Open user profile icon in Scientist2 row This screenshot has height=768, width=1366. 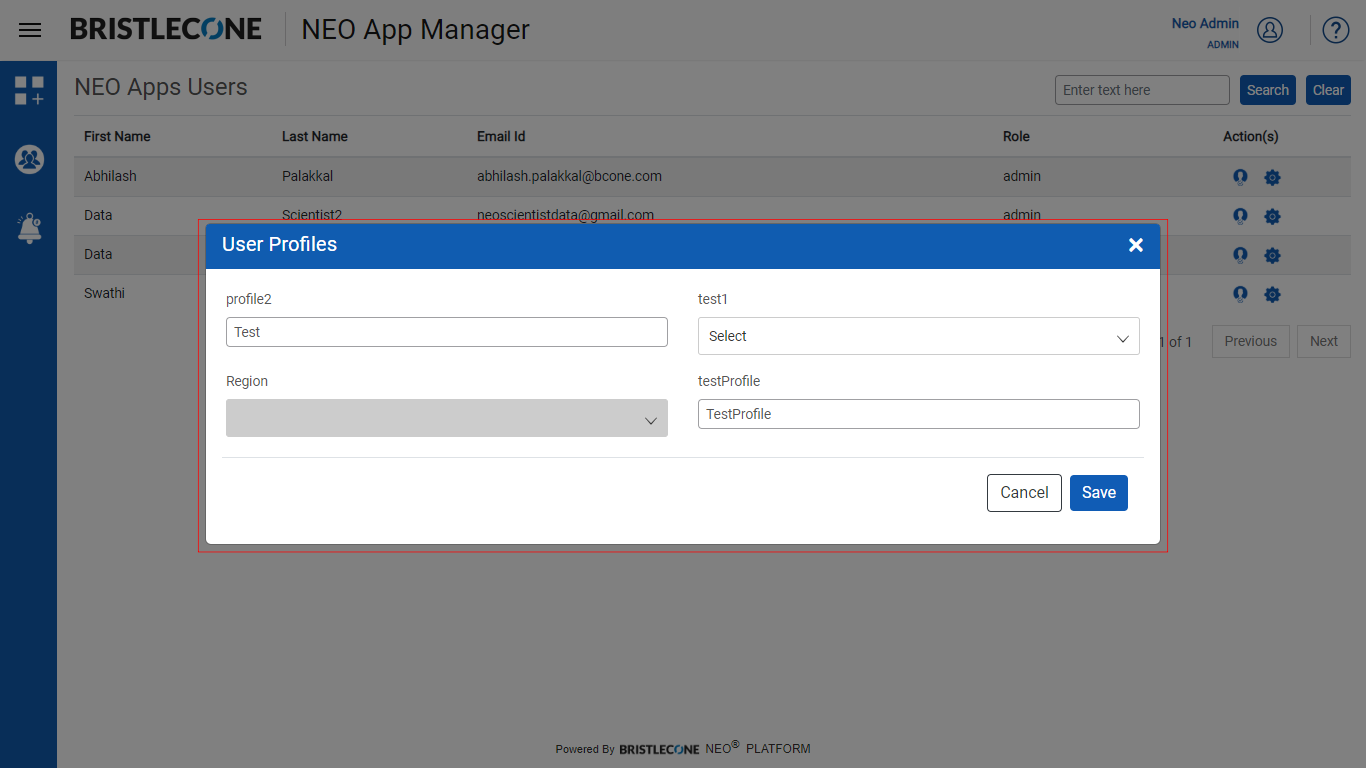pyautogui.click(x=1240, y=216)
